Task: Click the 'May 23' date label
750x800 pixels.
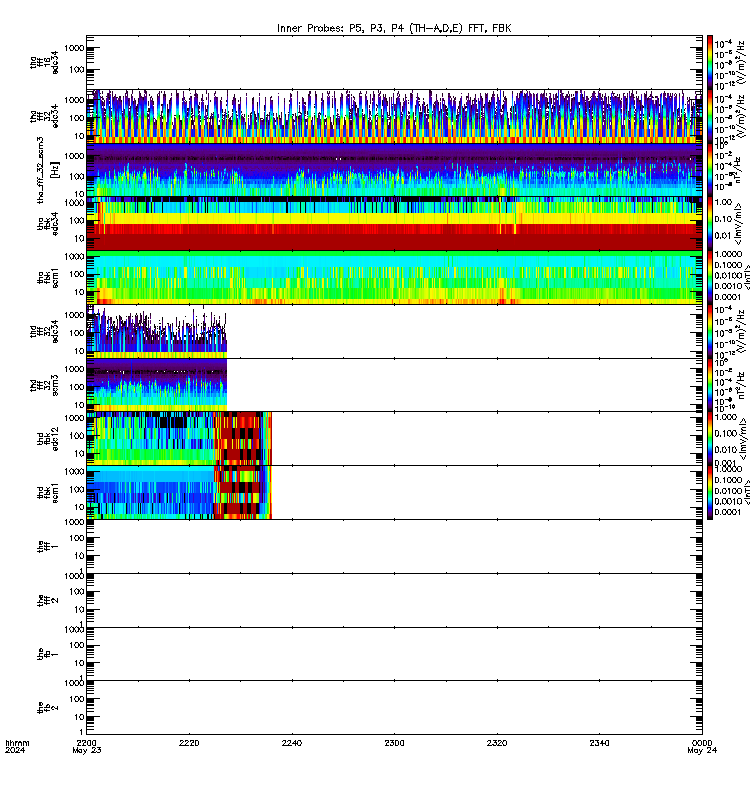Action: pos(87,751)
